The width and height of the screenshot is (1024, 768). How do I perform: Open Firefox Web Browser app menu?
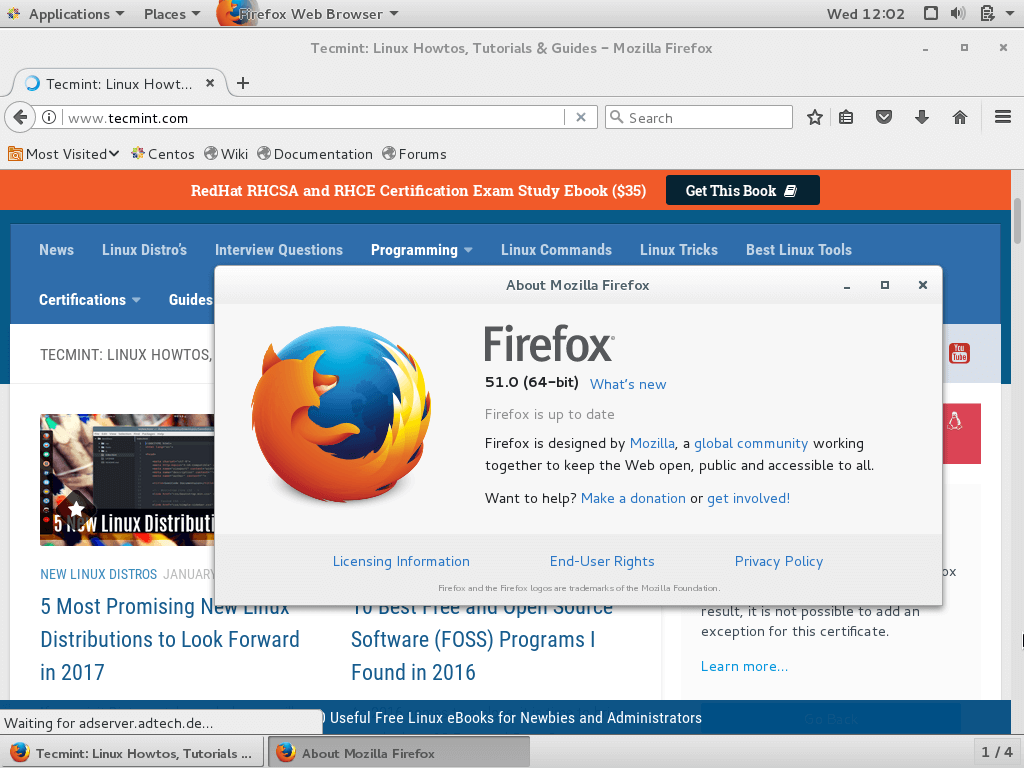pos(308,14)
